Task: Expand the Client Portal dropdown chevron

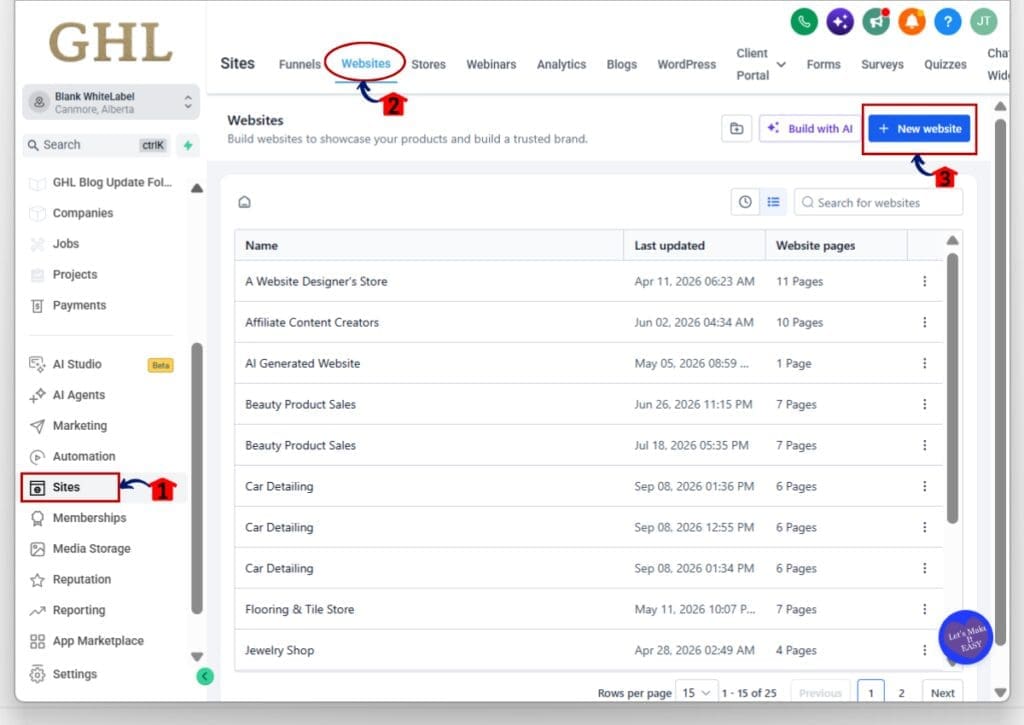Action: [781, 64]
